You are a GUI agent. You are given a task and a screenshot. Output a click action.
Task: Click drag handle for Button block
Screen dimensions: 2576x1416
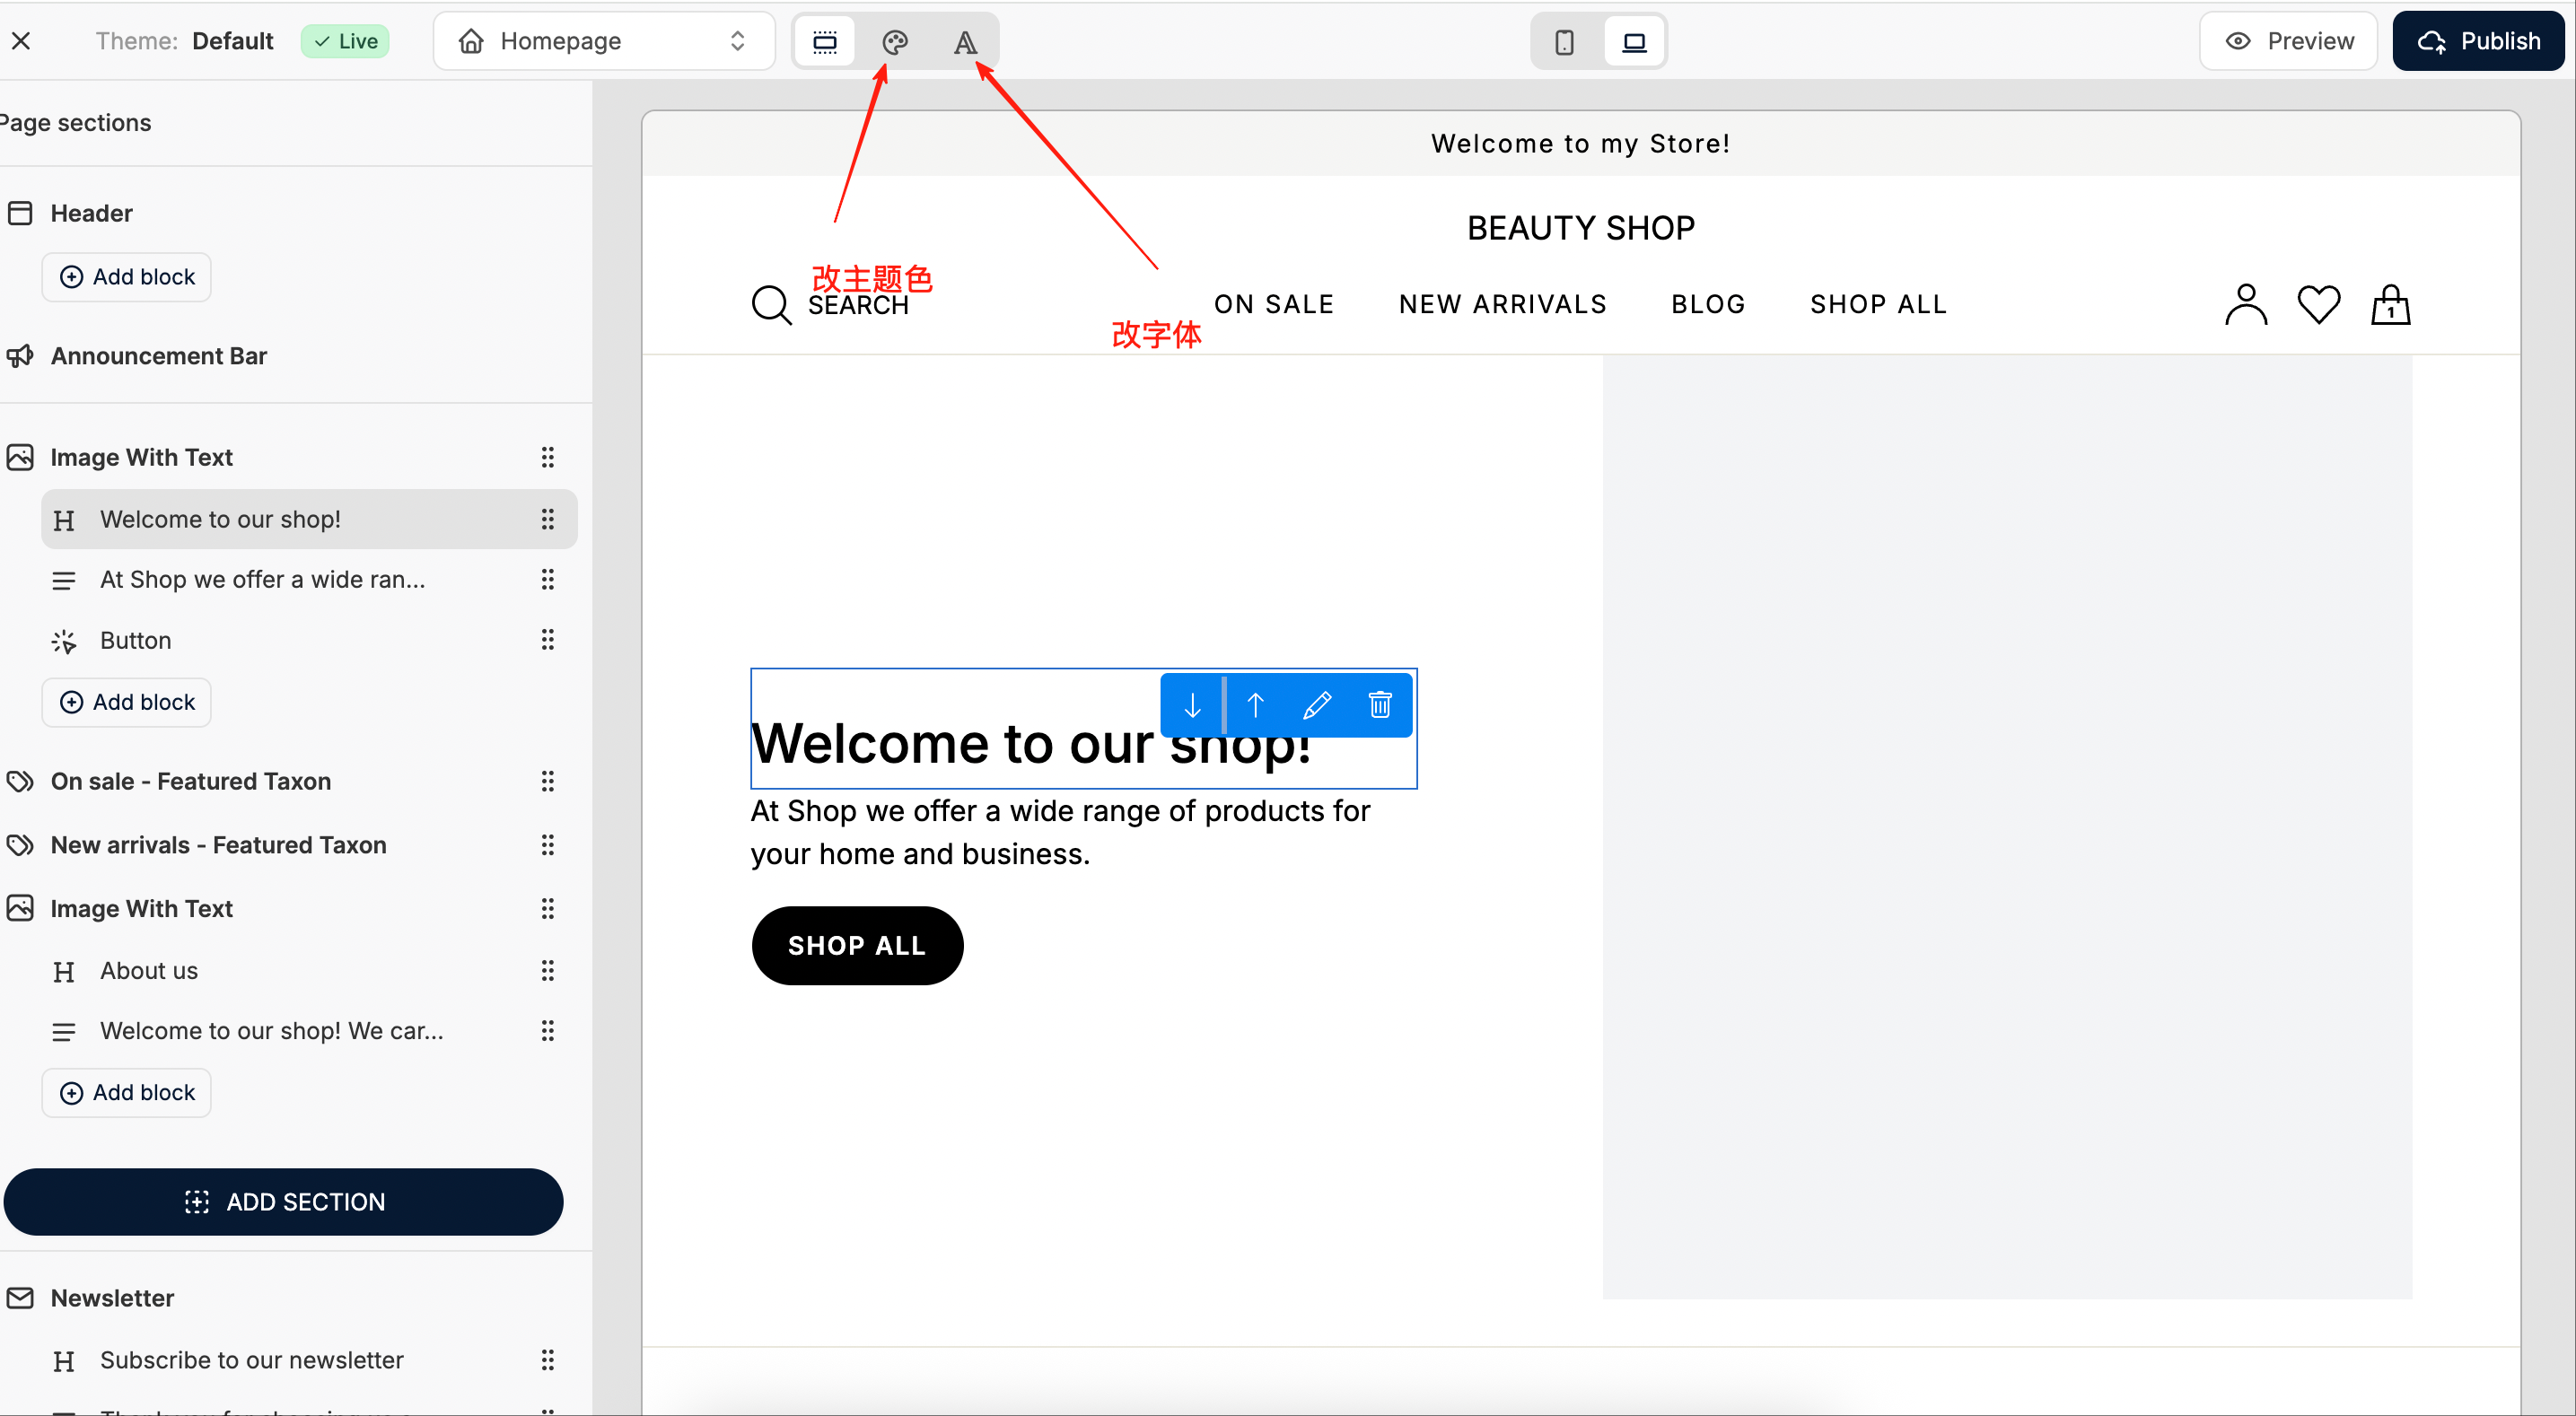(x=547, y=640)
